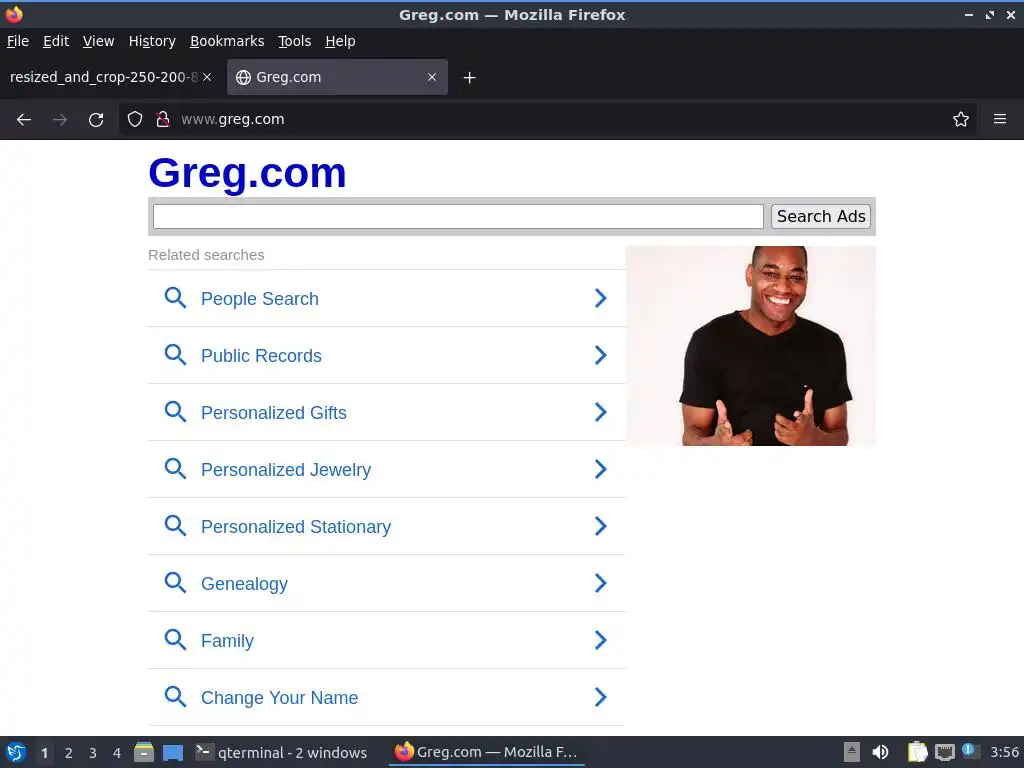The width and height of the screenshot is (1024, 768).
Task: Click the magnifier icon beside Personalized Jewelry
Action: pos(175,469)
